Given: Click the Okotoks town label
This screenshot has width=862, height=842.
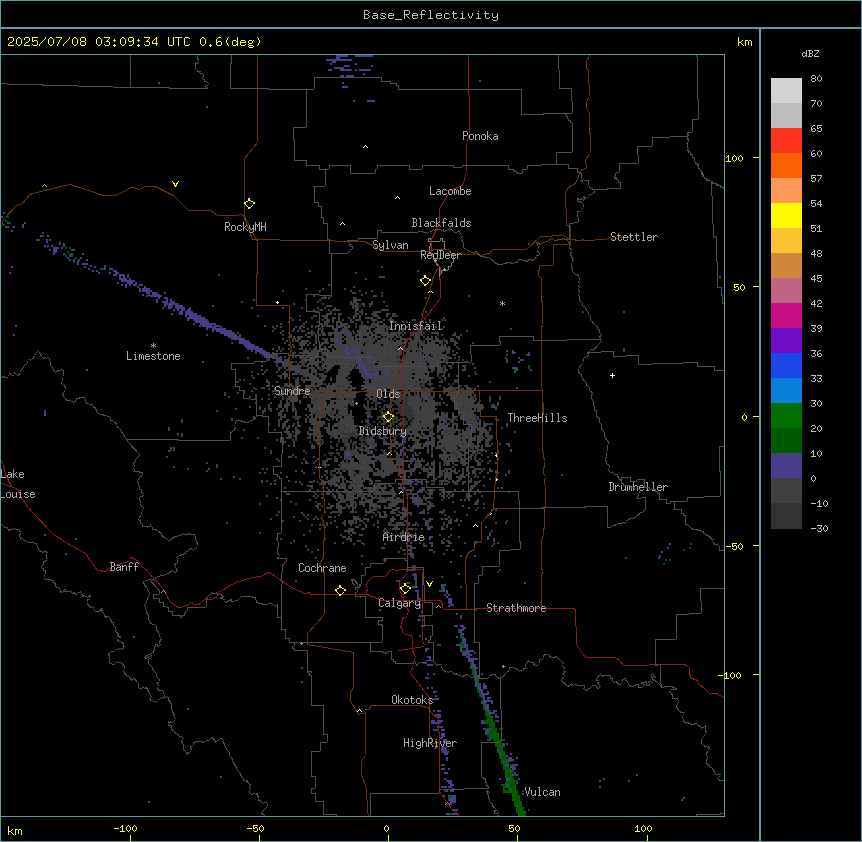Looking at the screenshot, I should [x=412, y=700].
